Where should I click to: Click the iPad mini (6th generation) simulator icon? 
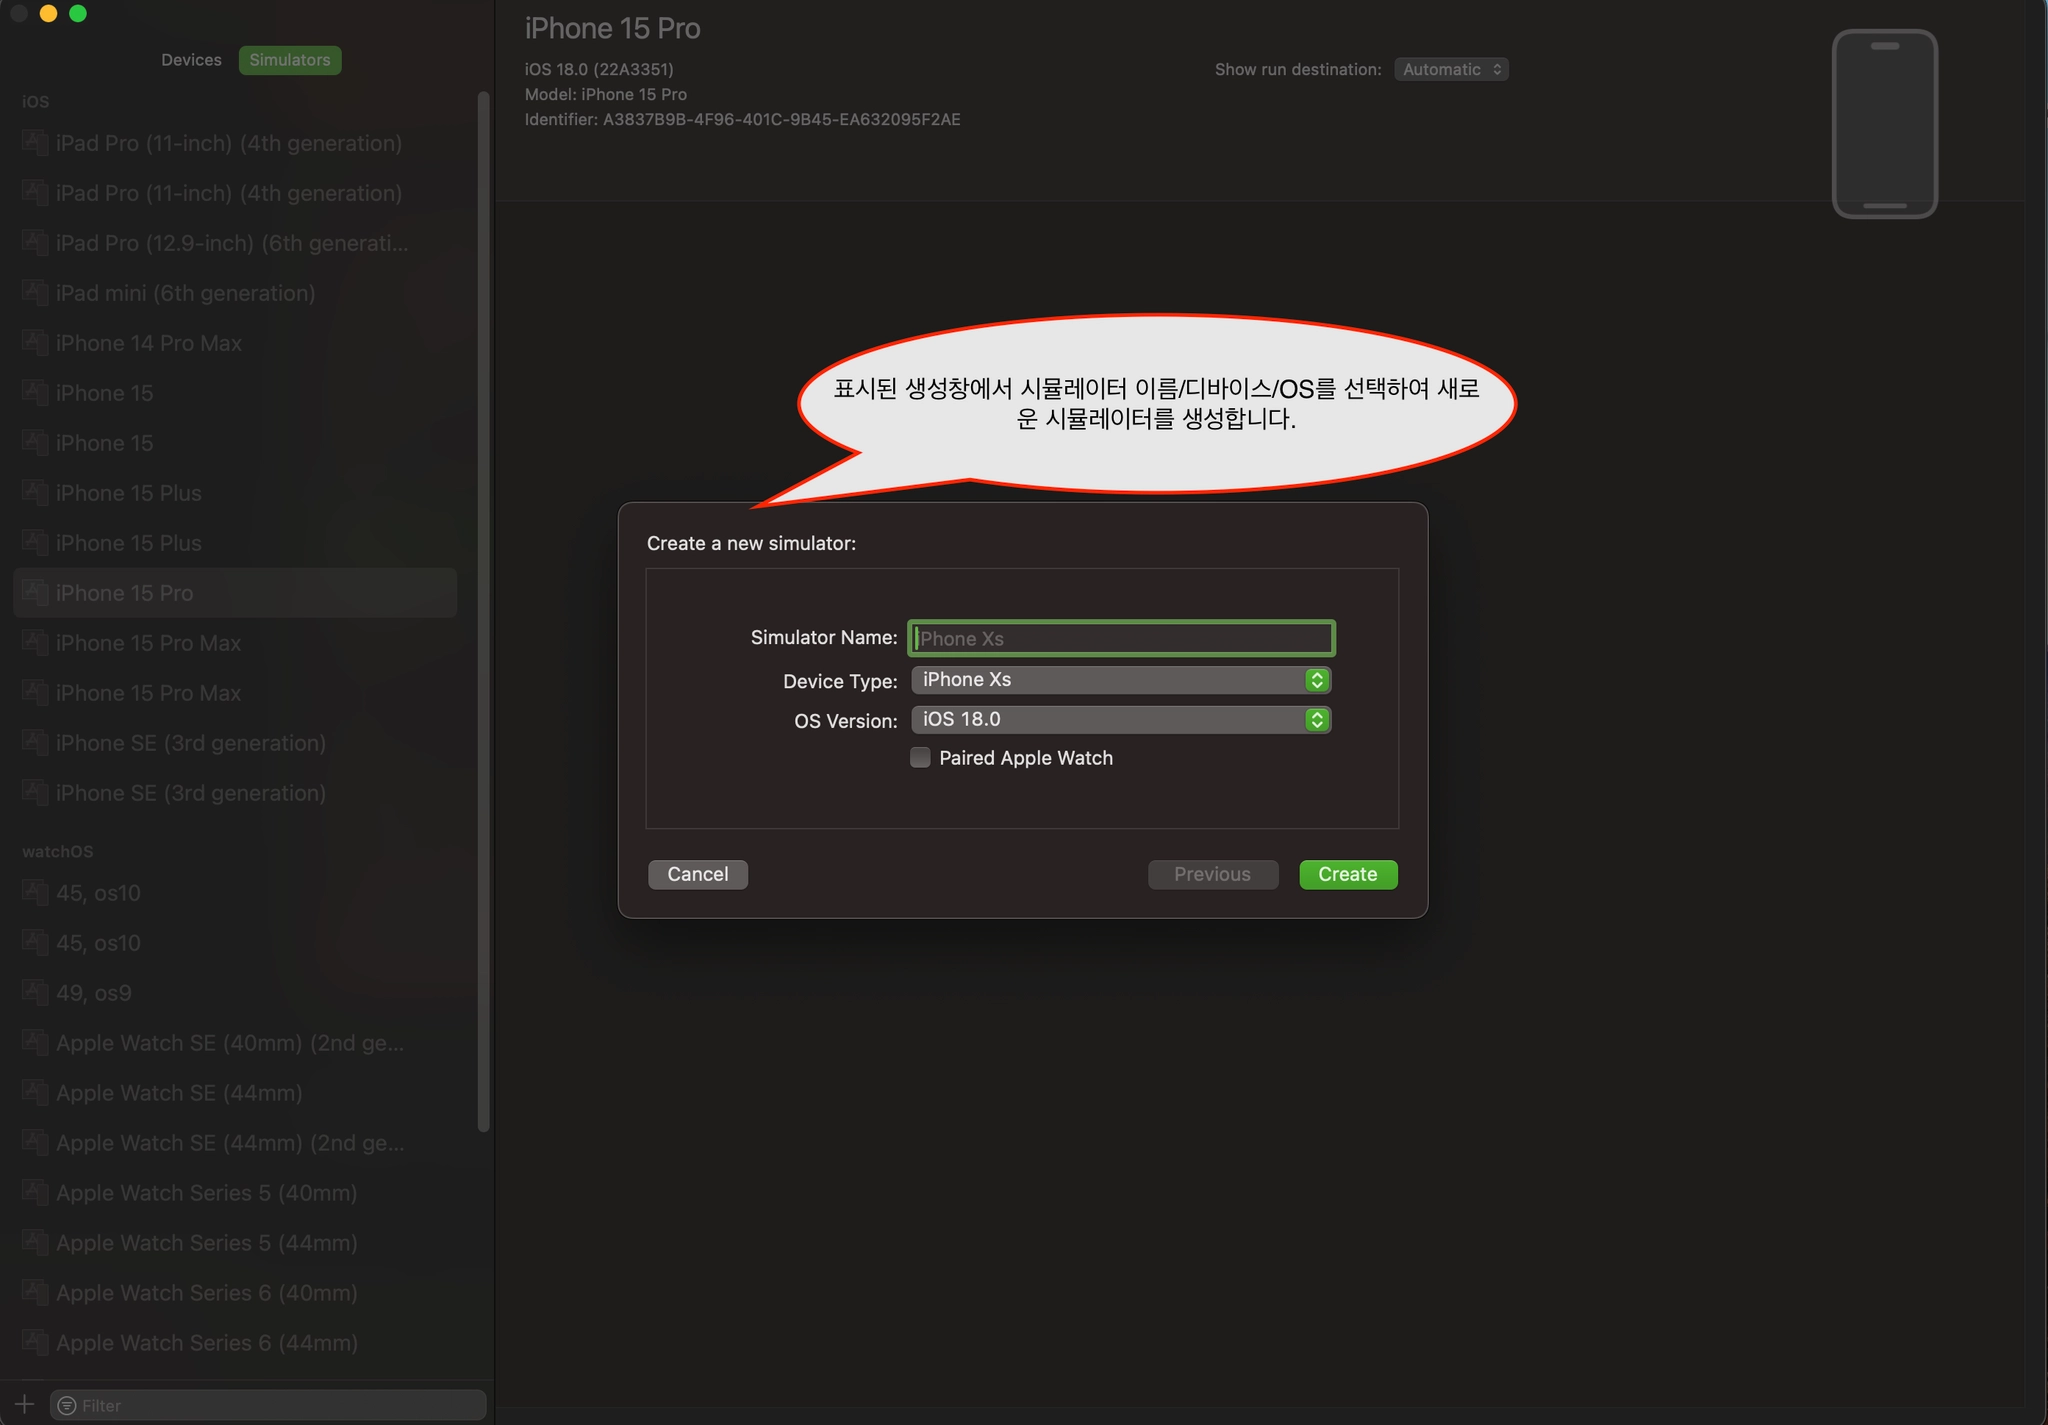pos(35,293)
